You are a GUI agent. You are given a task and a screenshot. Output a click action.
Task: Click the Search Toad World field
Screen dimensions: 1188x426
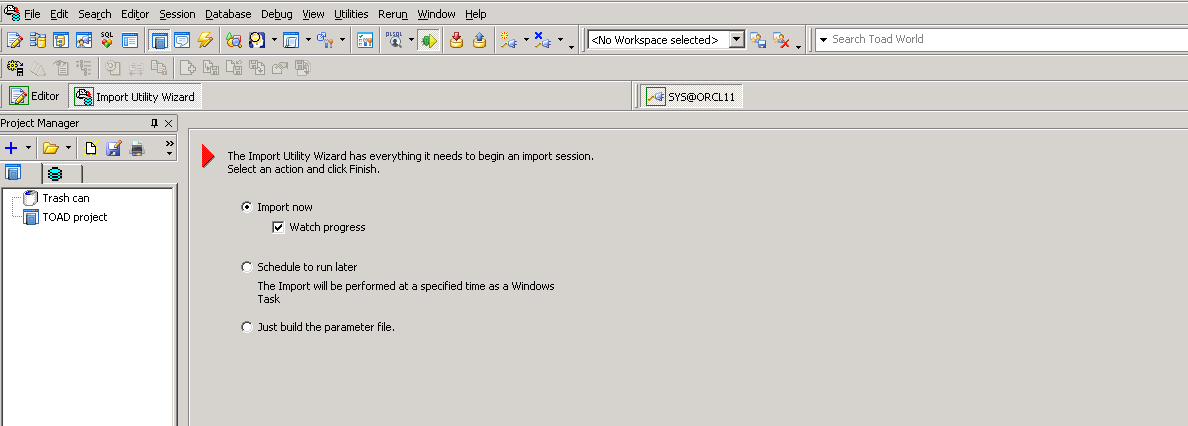point(1000,40)
